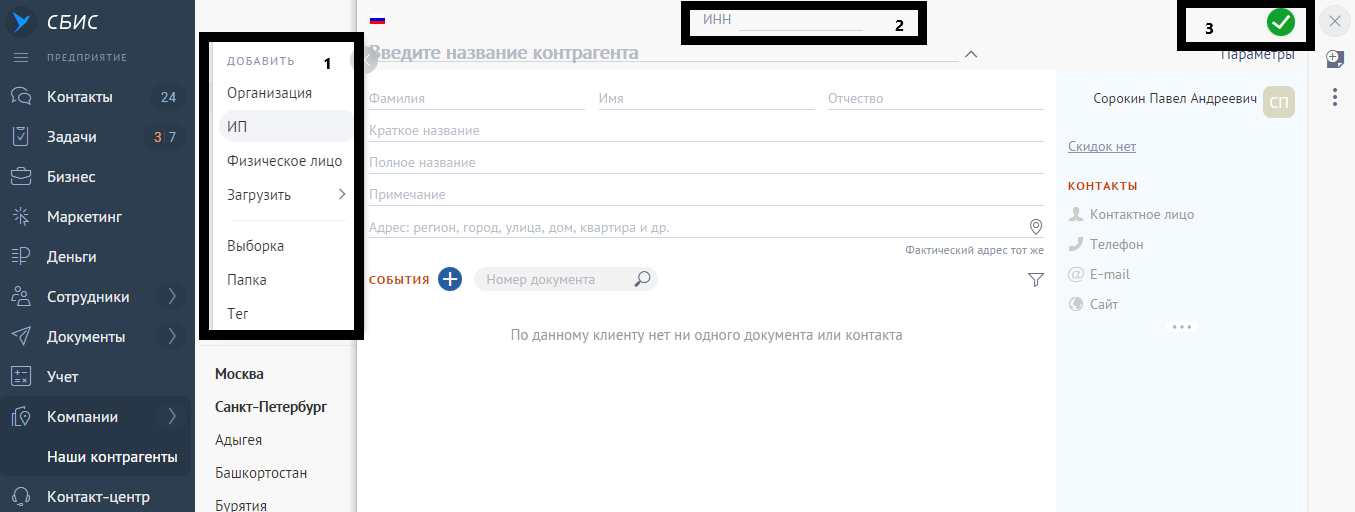This screenshot has height=512, width=1355.
Task: Click the Контакт-центр headset icon
Action: coord(20,497)
